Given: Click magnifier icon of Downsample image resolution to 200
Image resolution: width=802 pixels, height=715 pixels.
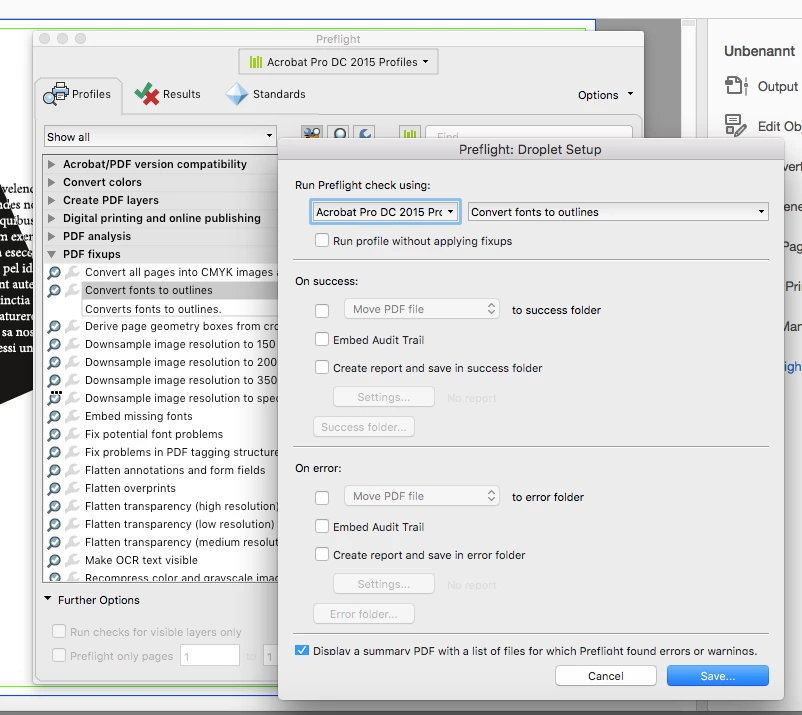Looking at the screenshot, I should [x=54, y=363].
